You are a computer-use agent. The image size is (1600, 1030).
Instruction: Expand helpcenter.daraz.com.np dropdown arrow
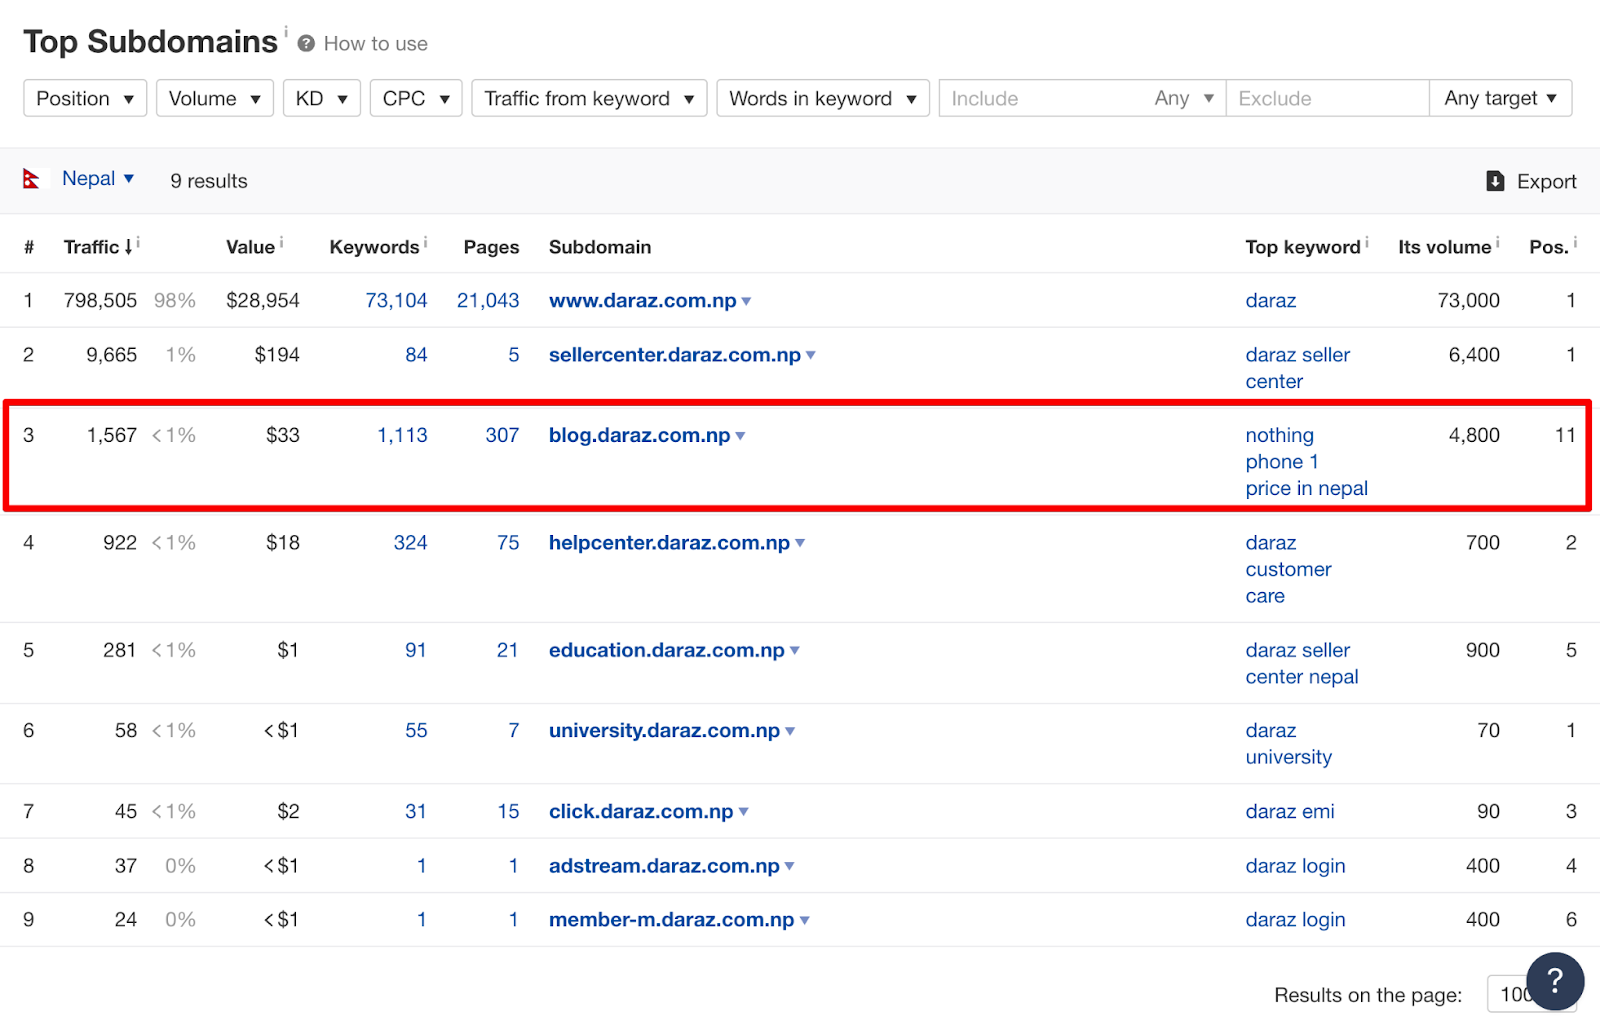[x=800, y=543]
